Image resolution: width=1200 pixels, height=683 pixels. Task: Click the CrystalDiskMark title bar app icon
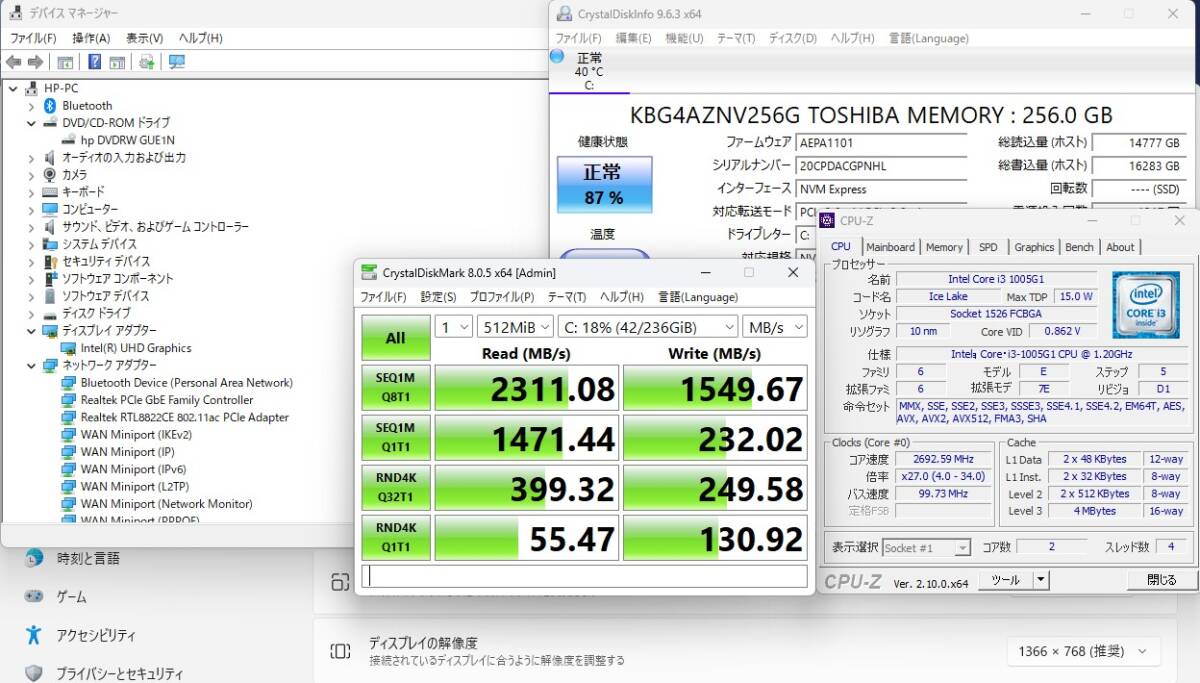pyautogui.click(x=370, y=272)
